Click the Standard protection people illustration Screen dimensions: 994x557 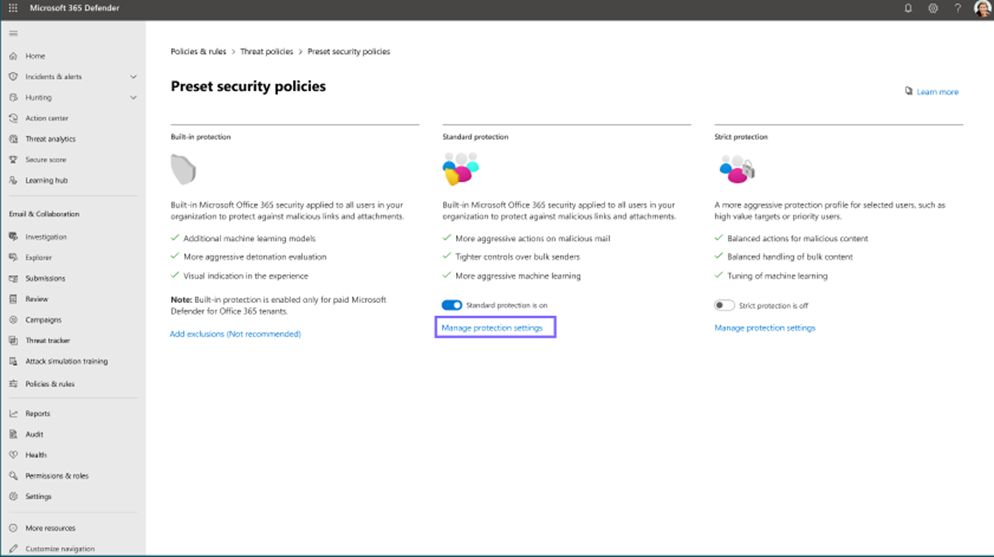(460, 169)
